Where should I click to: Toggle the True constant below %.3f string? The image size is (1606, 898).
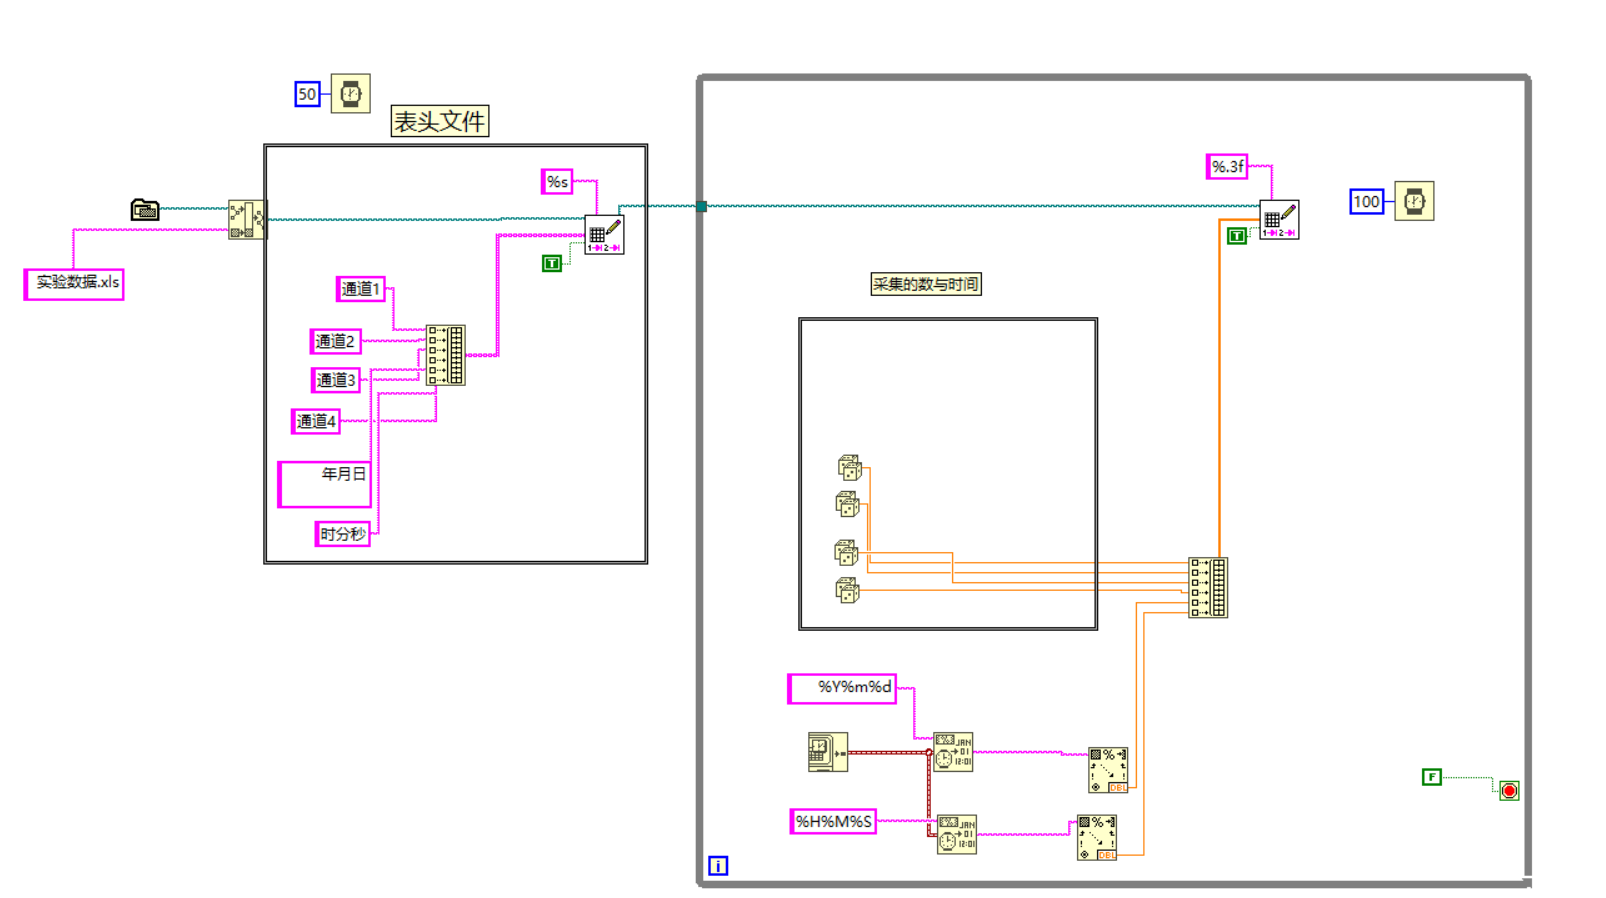point(1237,236)
